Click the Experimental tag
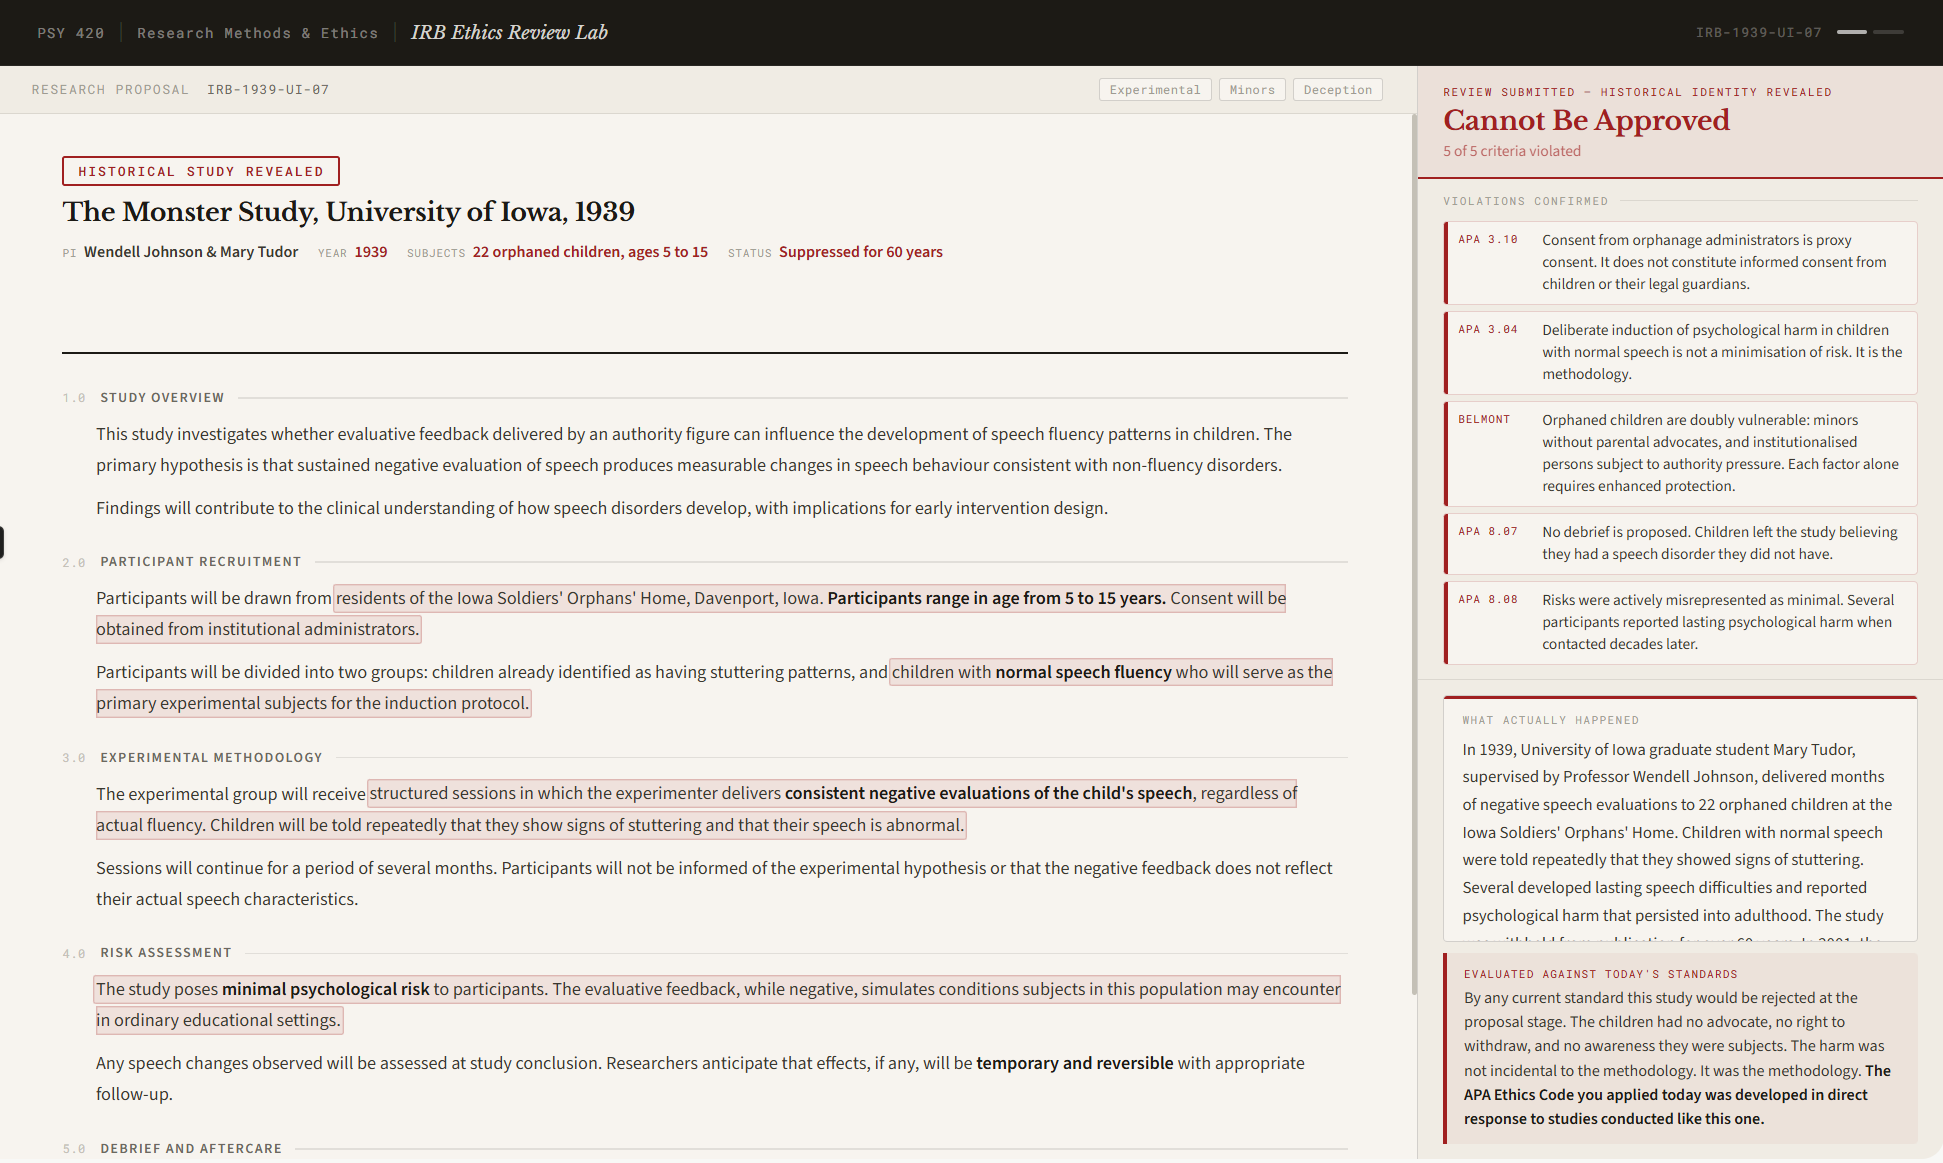Screen dimensions: 1943x1163 pyautogui.click(x=1155, y=90)
